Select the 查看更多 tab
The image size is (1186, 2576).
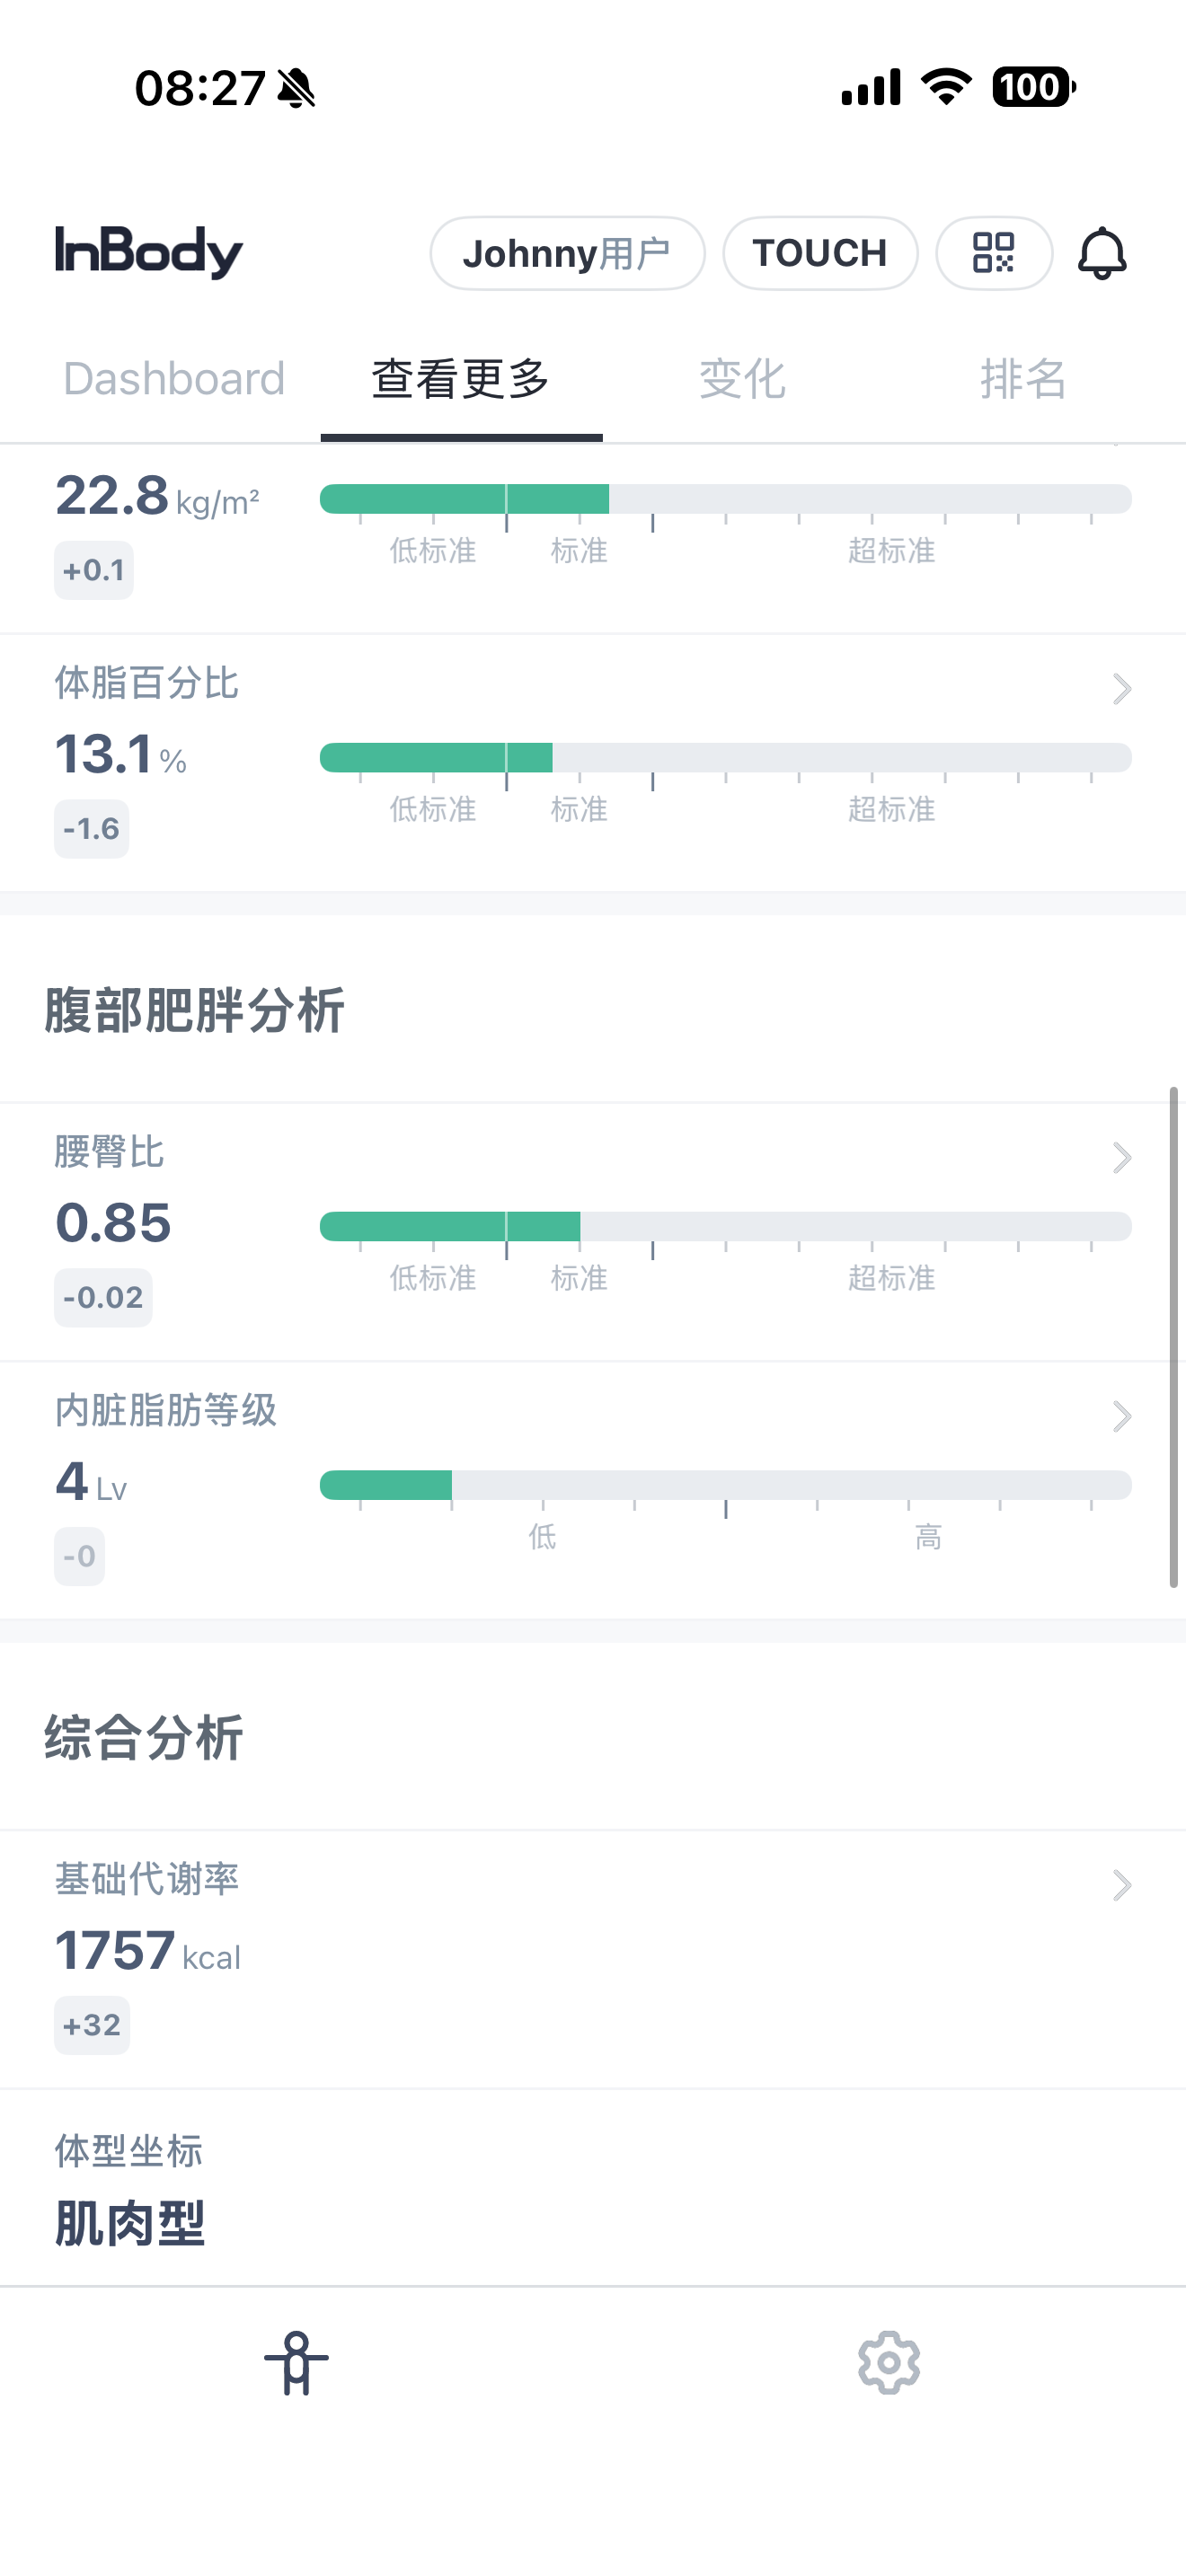[461, 379]
